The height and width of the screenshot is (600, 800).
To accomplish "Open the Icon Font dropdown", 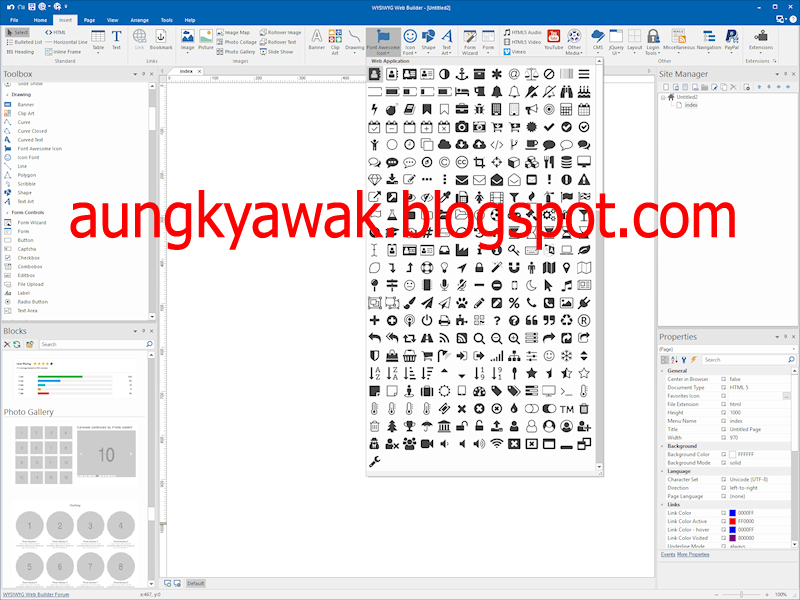I will pyautogui.click(x=410, y=42).
